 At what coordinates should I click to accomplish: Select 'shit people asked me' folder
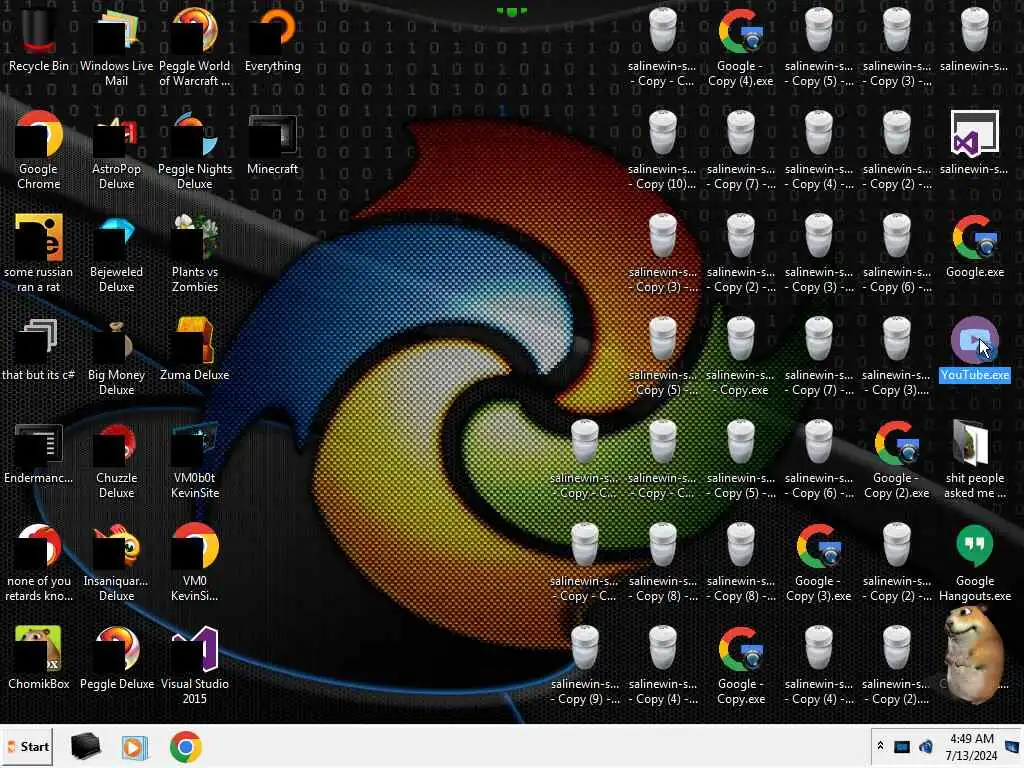[x=975, y=460]
